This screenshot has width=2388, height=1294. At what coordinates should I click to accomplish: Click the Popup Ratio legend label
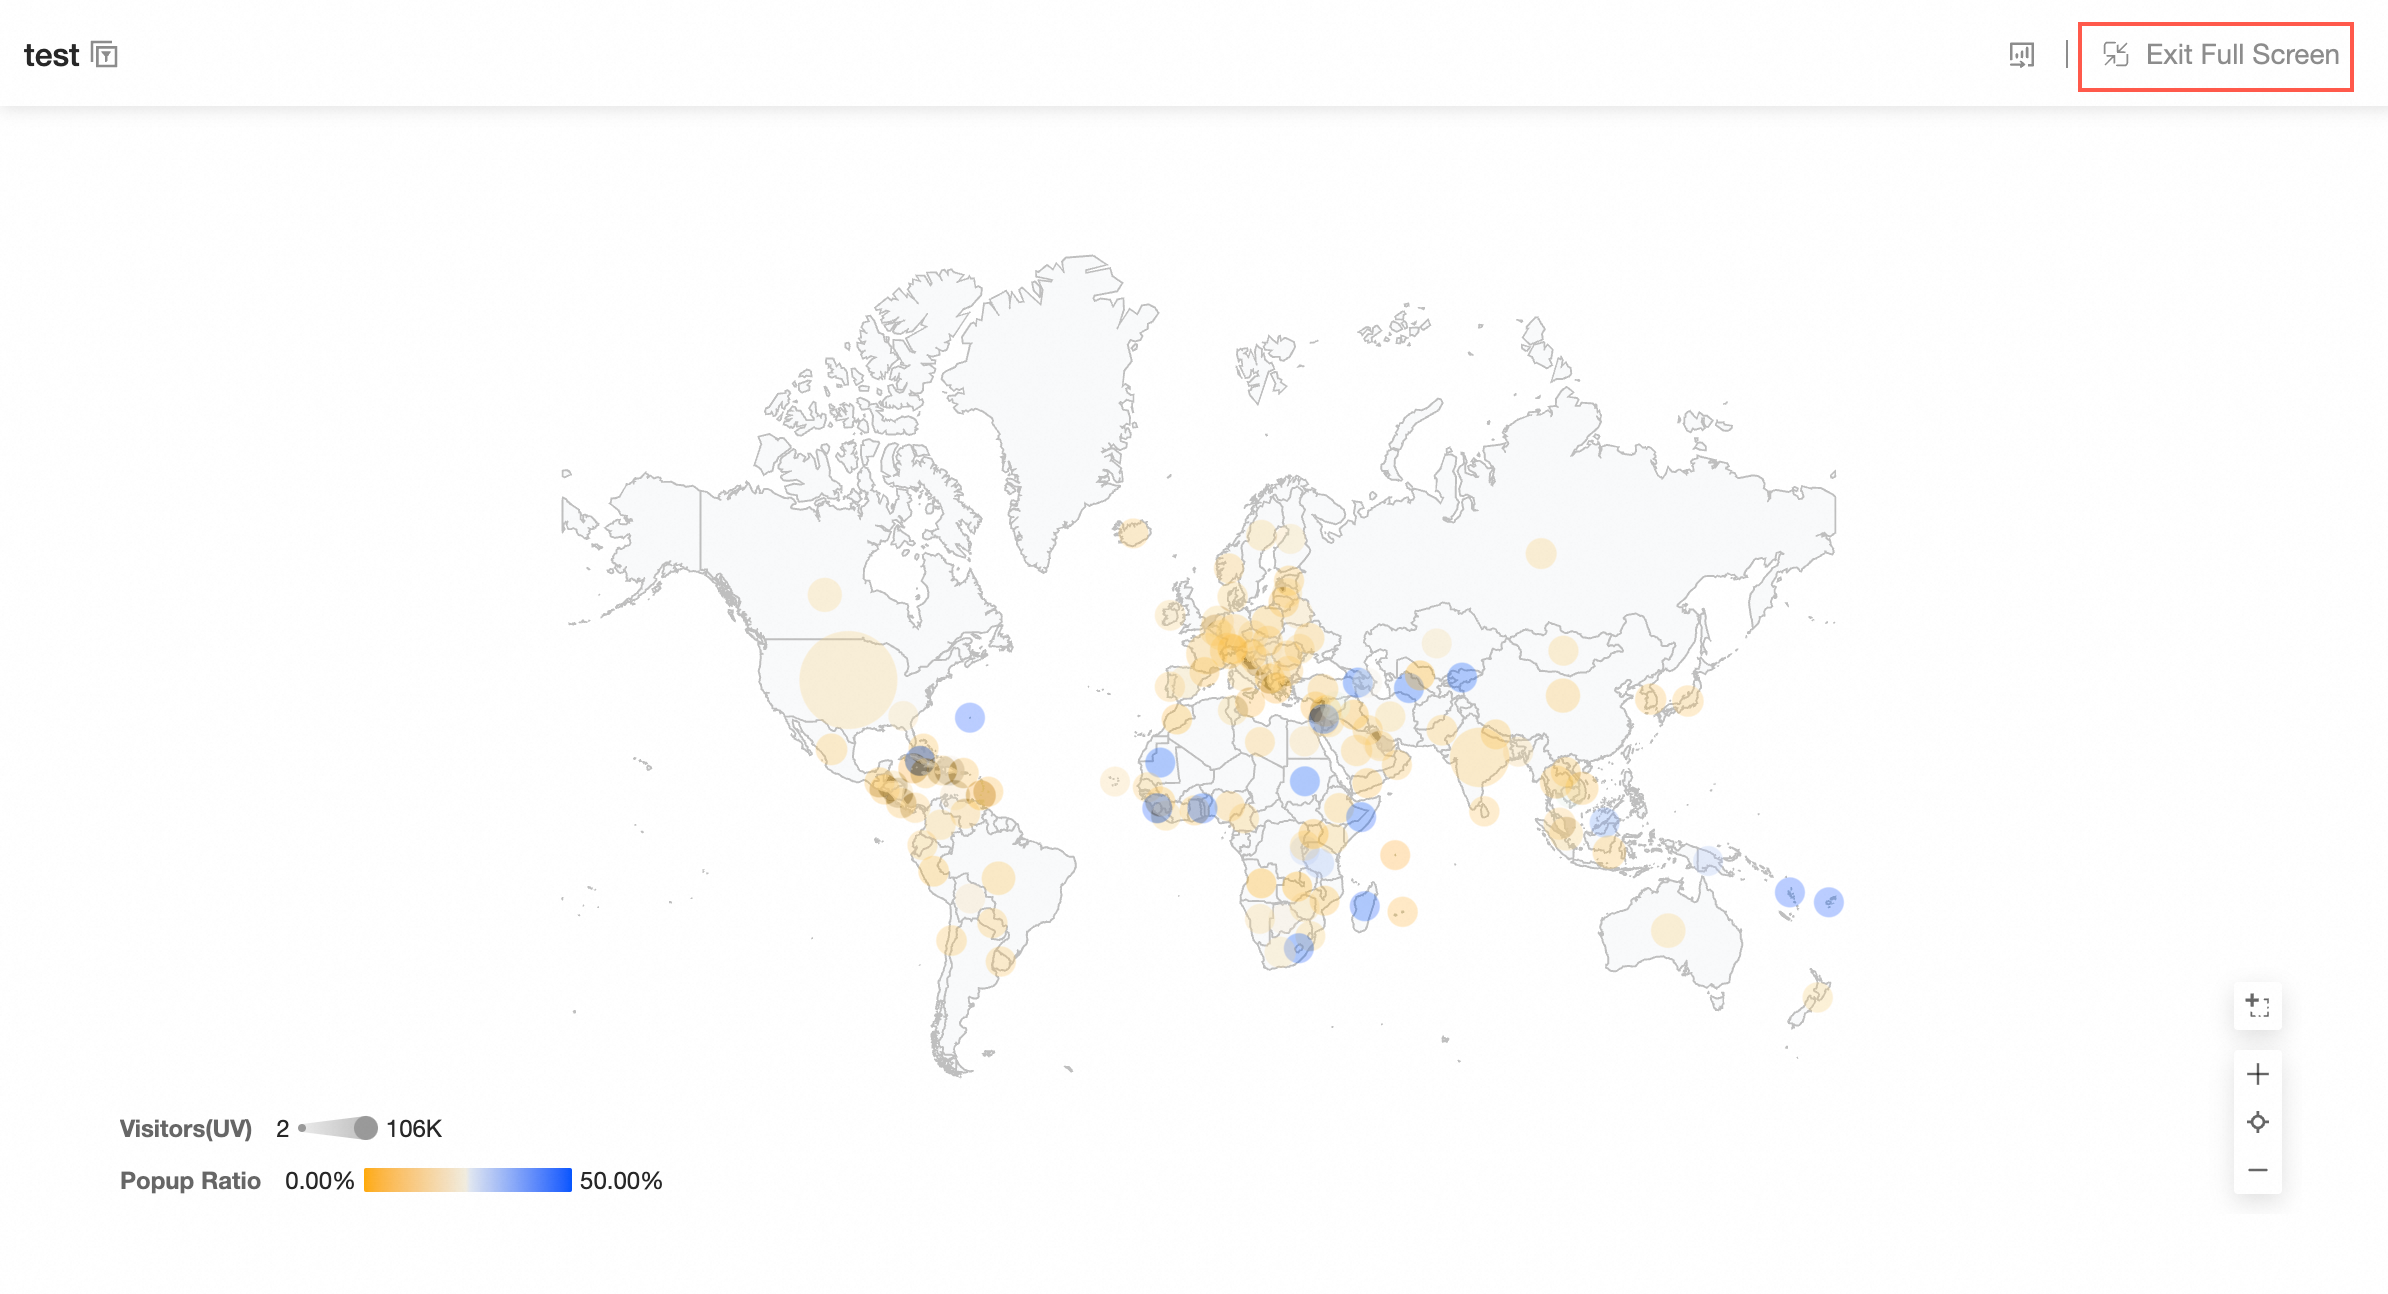pos(190,1180)
